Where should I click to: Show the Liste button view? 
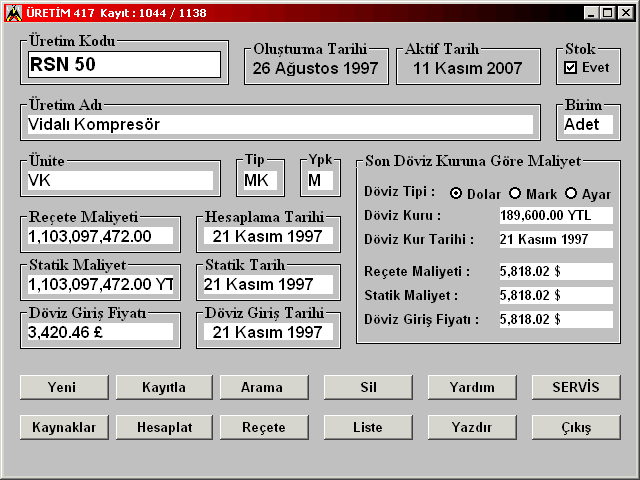coord(367,427)
